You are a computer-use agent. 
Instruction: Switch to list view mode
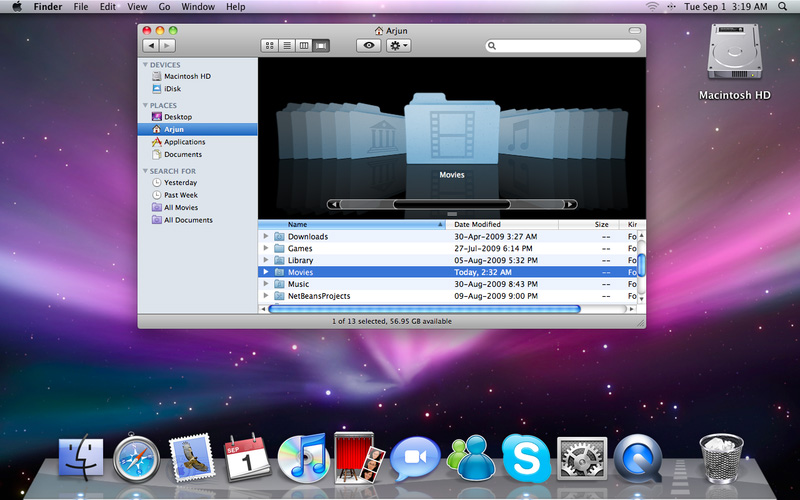287,46
